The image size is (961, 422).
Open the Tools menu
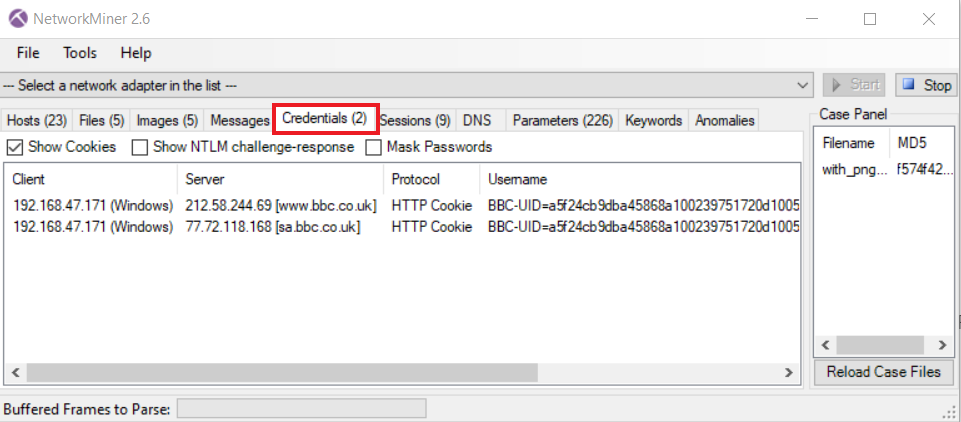tap(80, 53)
